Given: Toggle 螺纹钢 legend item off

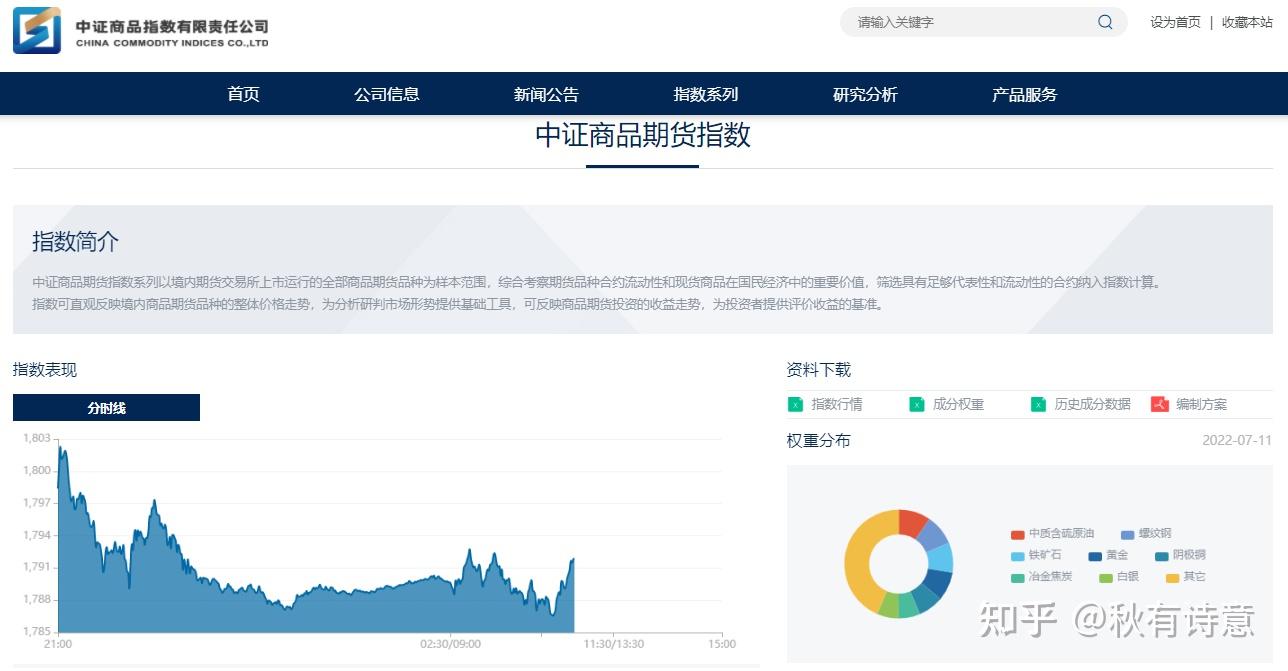Looking at the screenshot, I should pos(1150,533).
